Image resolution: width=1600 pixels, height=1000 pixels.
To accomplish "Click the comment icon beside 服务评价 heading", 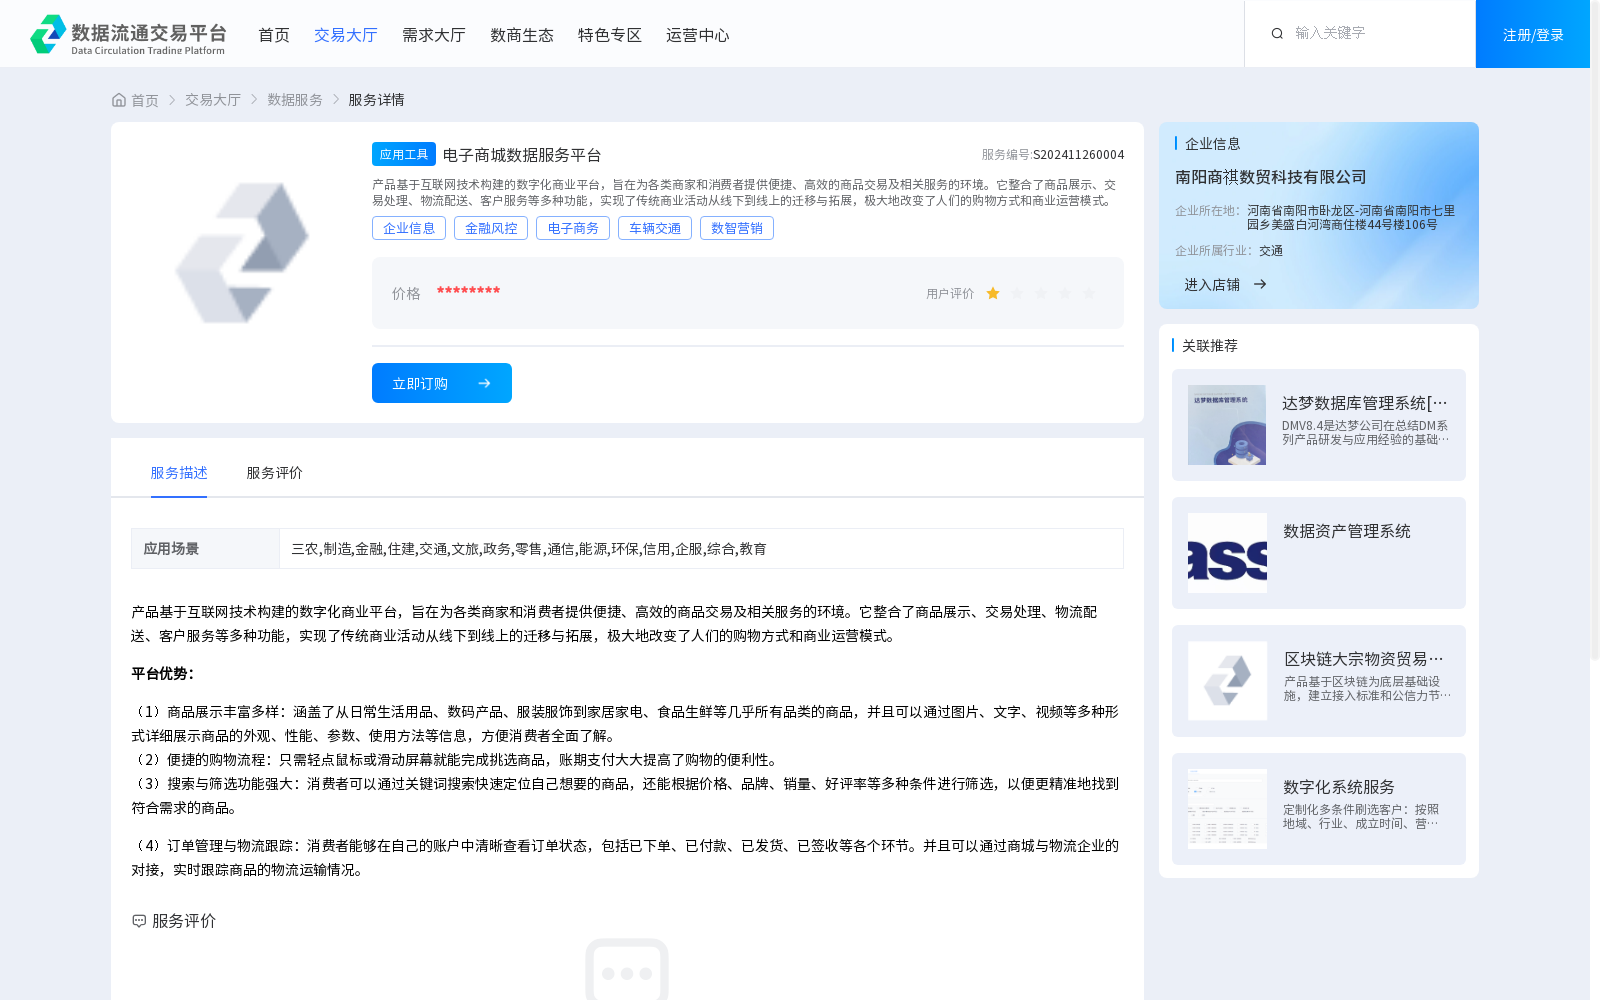I will click(x=139, y=921).
